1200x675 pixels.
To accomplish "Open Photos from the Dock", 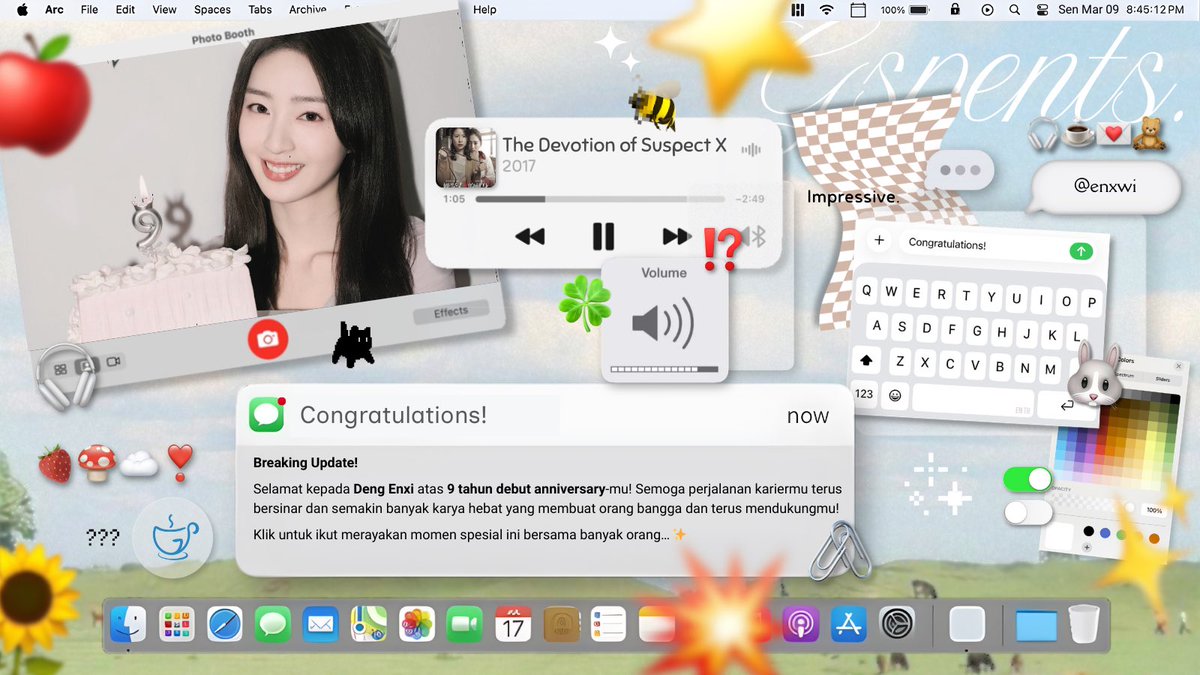I will [x=417, y=625].
